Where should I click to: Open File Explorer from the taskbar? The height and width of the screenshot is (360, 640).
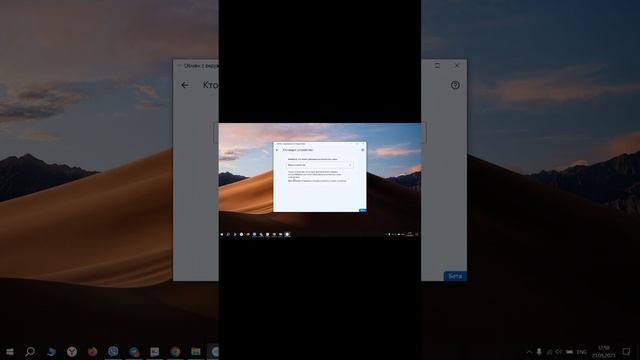[196, 351]
